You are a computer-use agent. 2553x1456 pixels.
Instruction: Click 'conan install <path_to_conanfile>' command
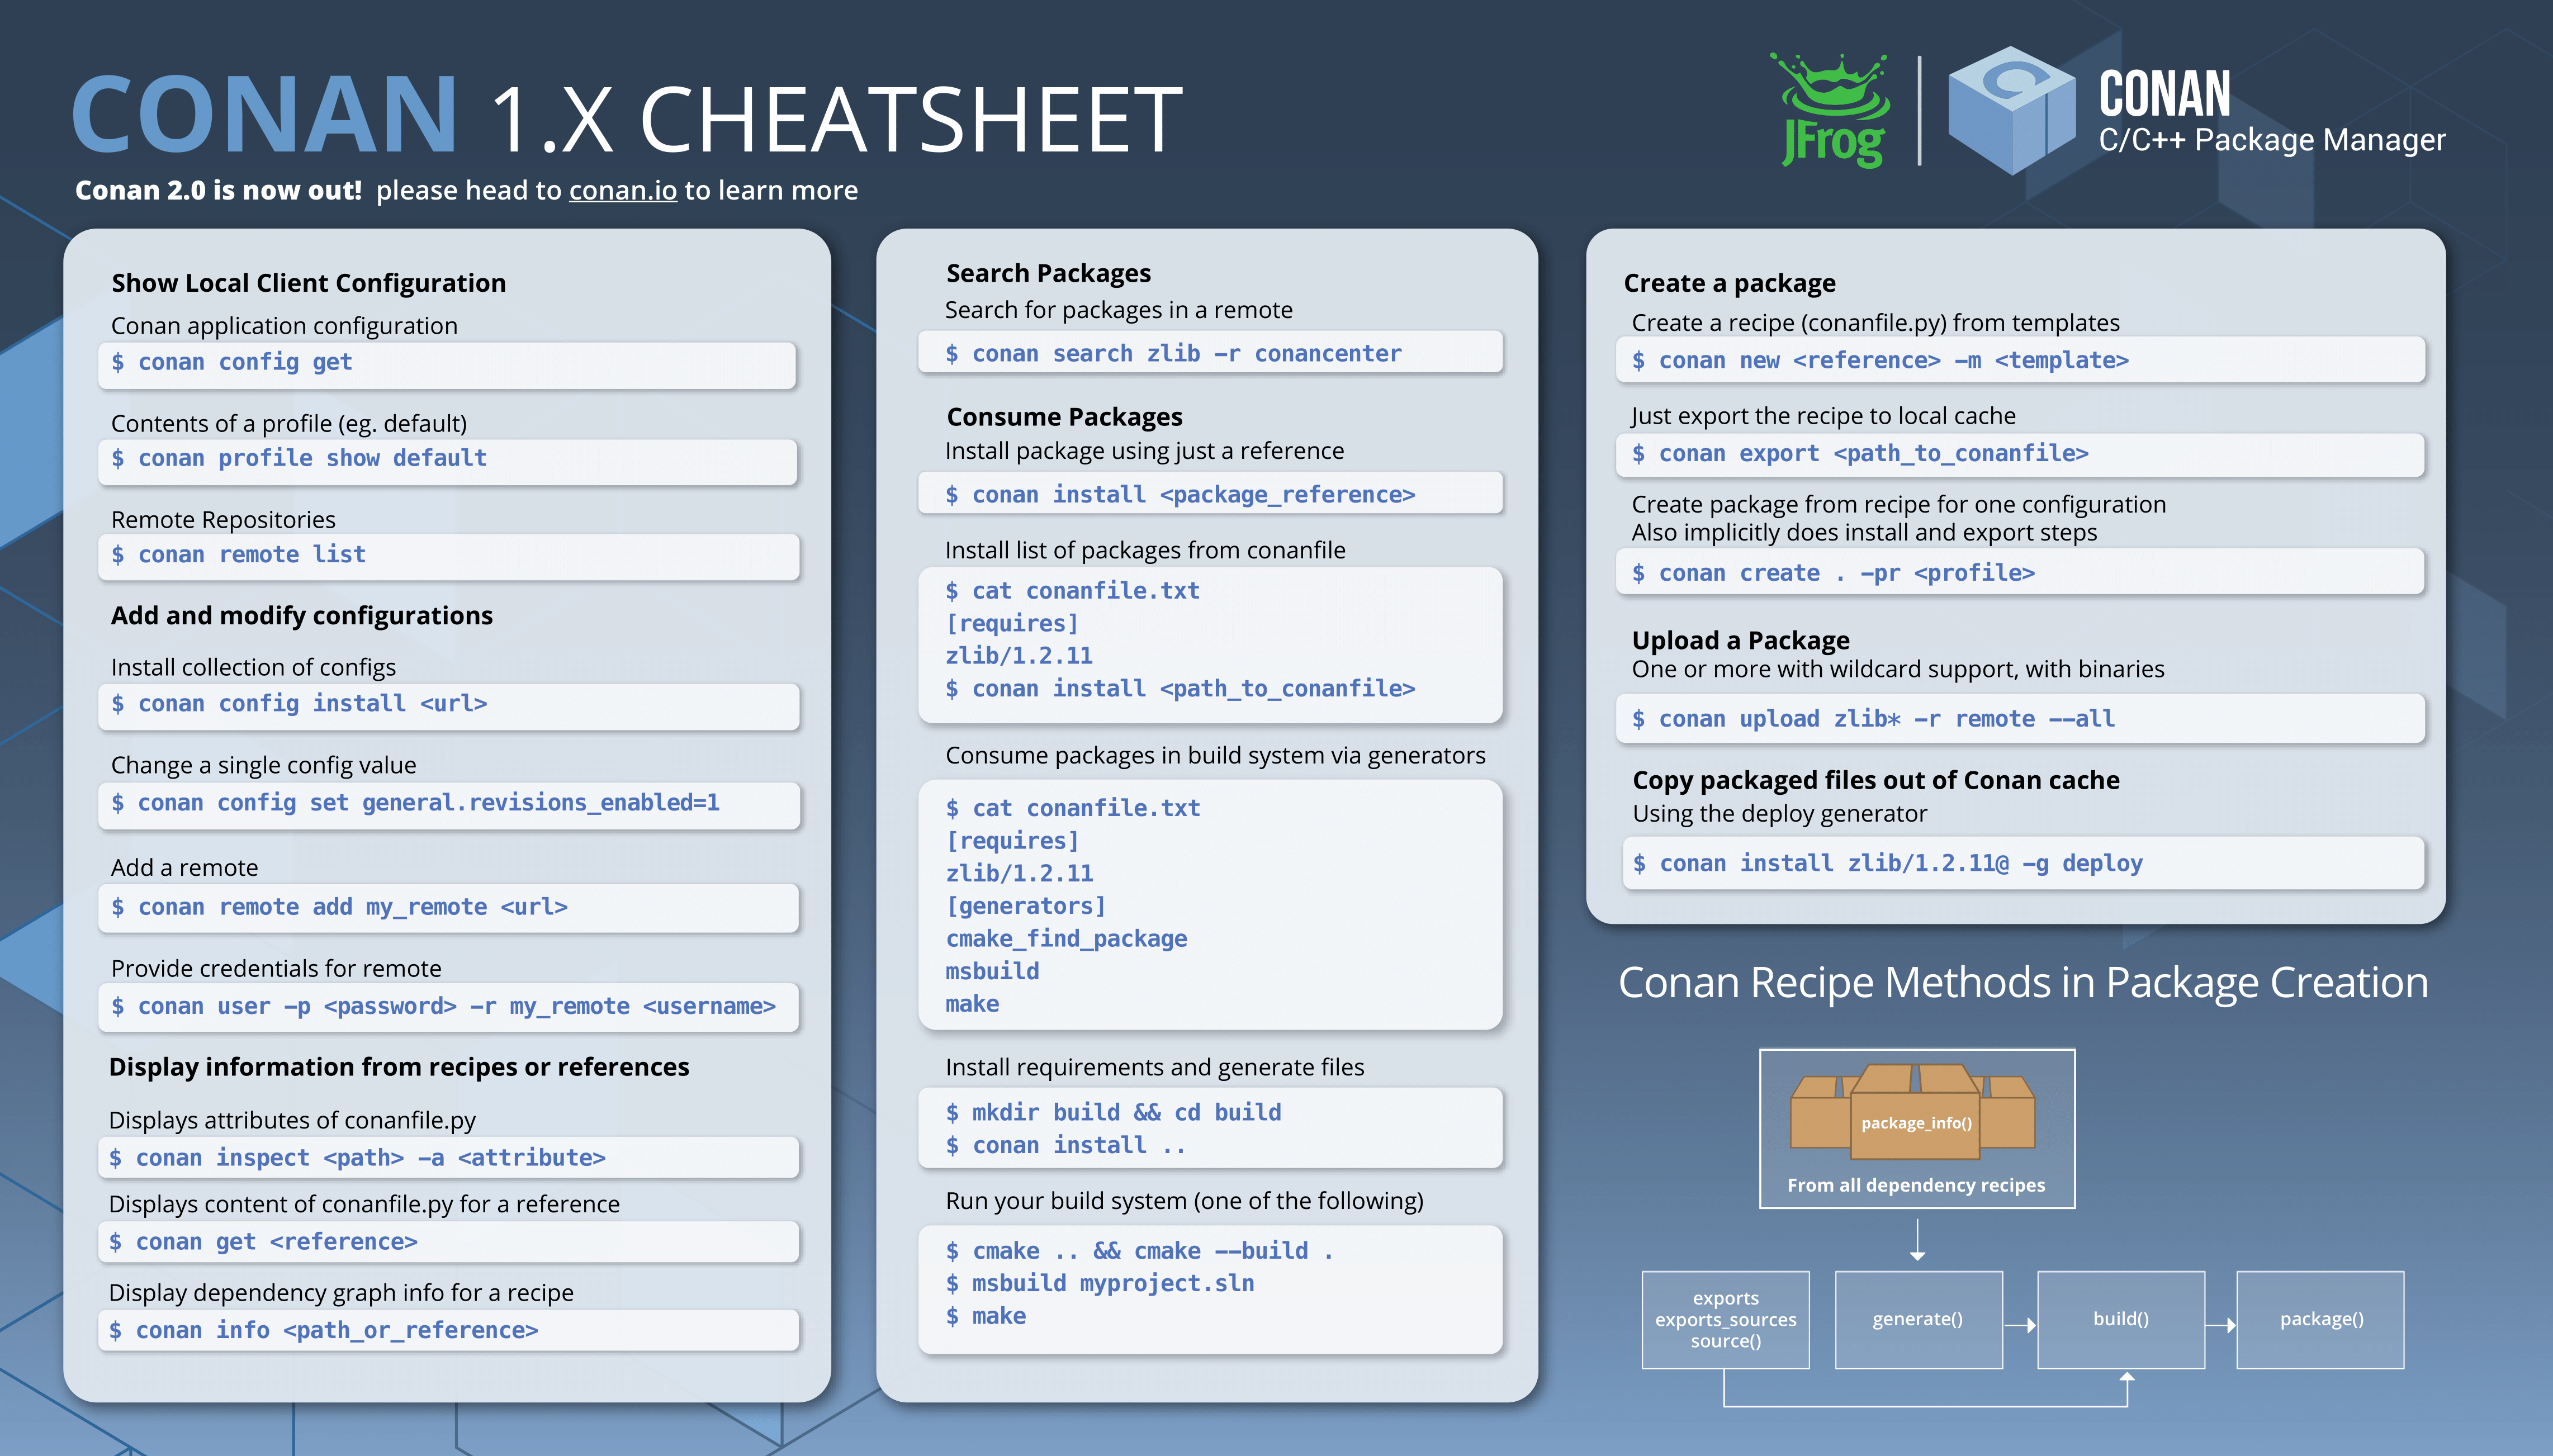(x=1180, y=689)
